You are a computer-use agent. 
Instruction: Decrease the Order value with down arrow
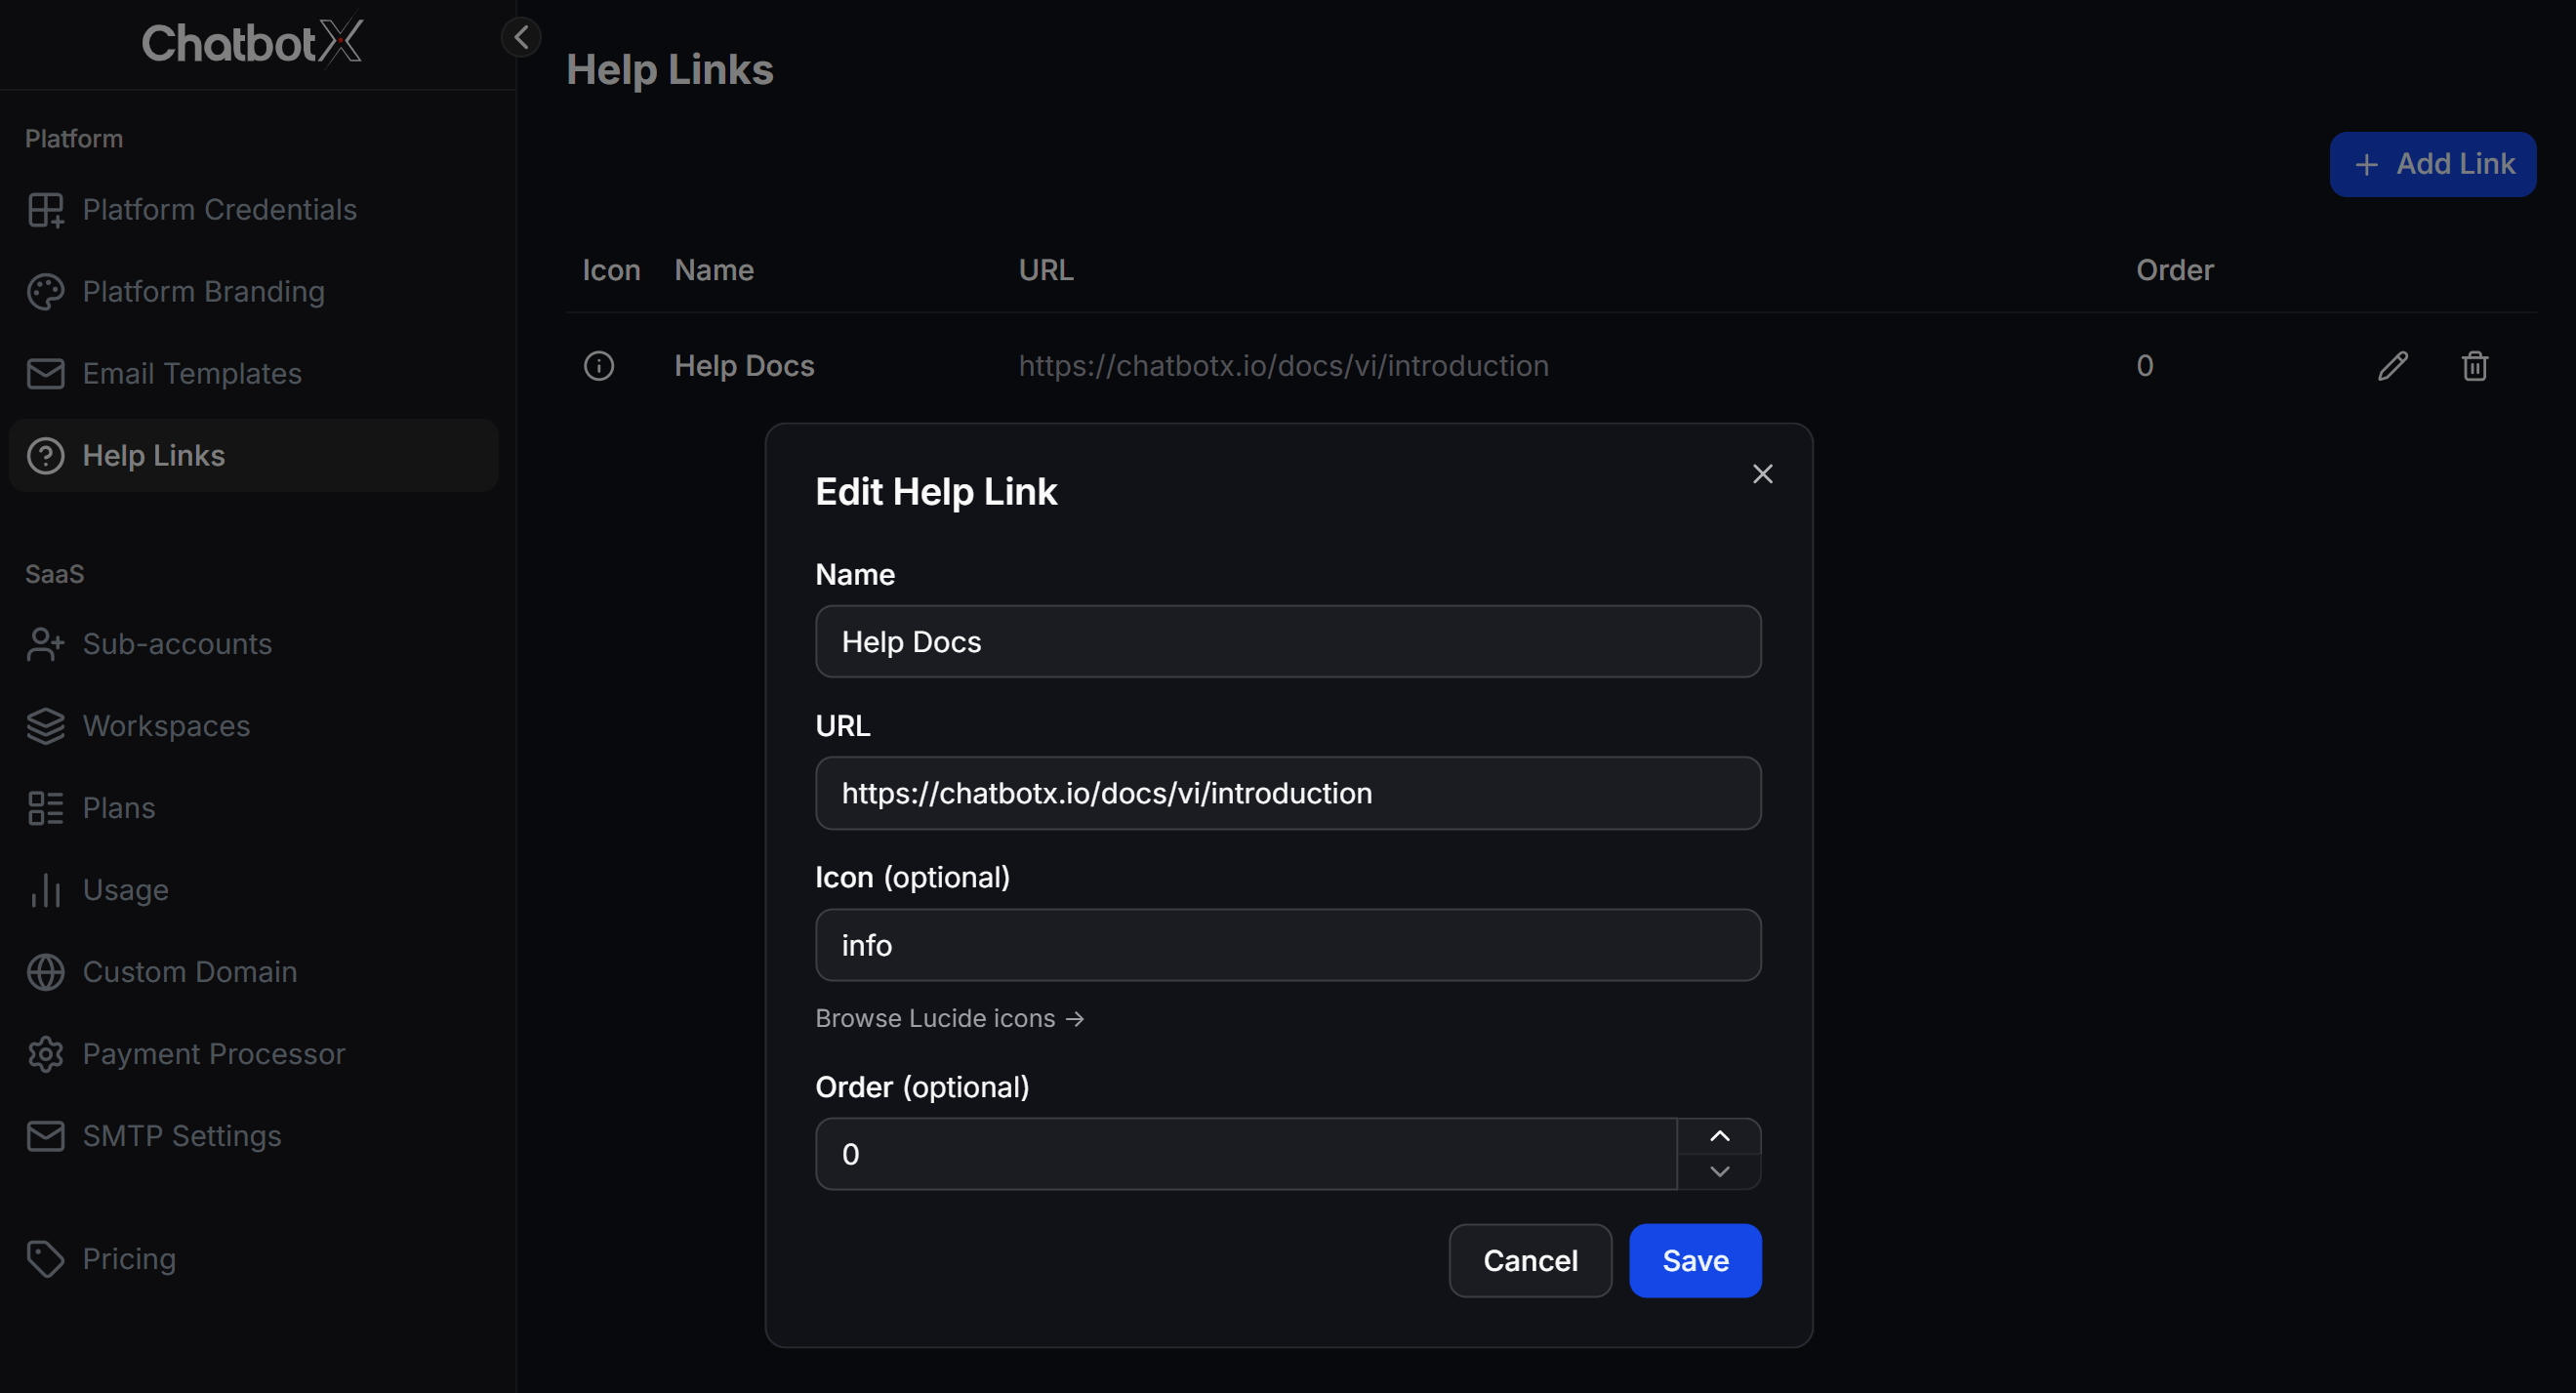click(x=1720, y=1172)
